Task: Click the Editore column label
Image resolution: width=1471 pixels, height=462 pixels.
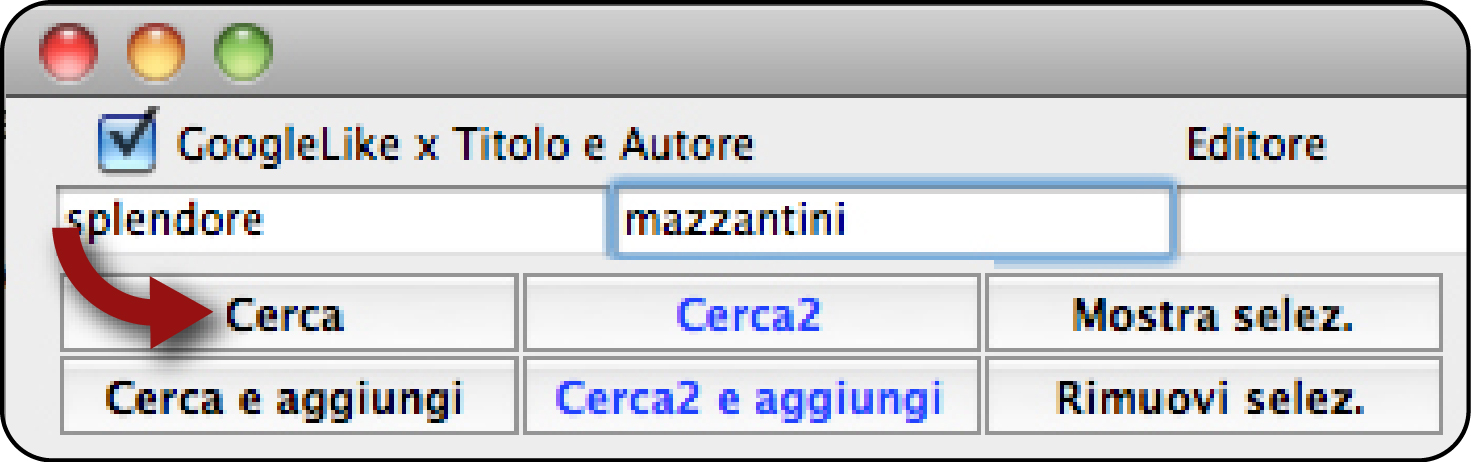Action: click(x=1256, y=145)
